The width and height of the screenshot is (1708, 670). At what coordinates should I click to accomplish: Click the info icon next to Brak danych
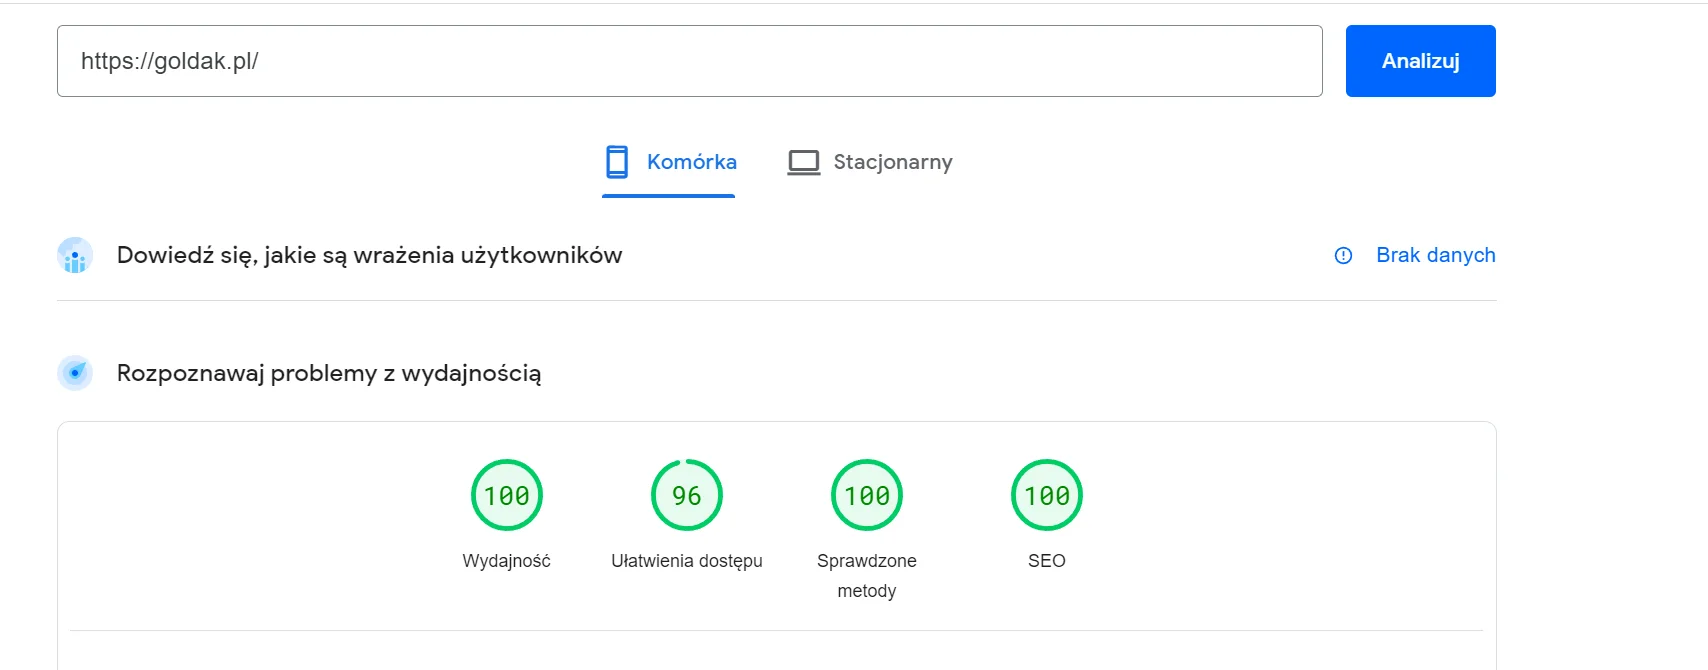pyautogui.click(x=1343, y=256)
